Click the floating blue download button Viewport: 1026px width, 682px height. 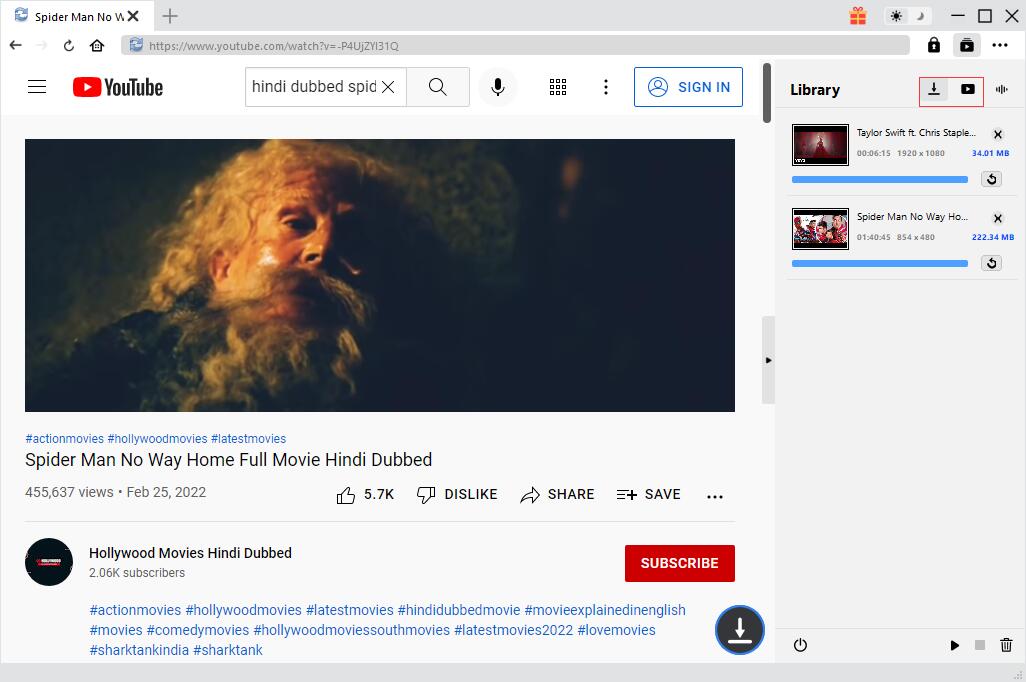[x=739, y=630]
